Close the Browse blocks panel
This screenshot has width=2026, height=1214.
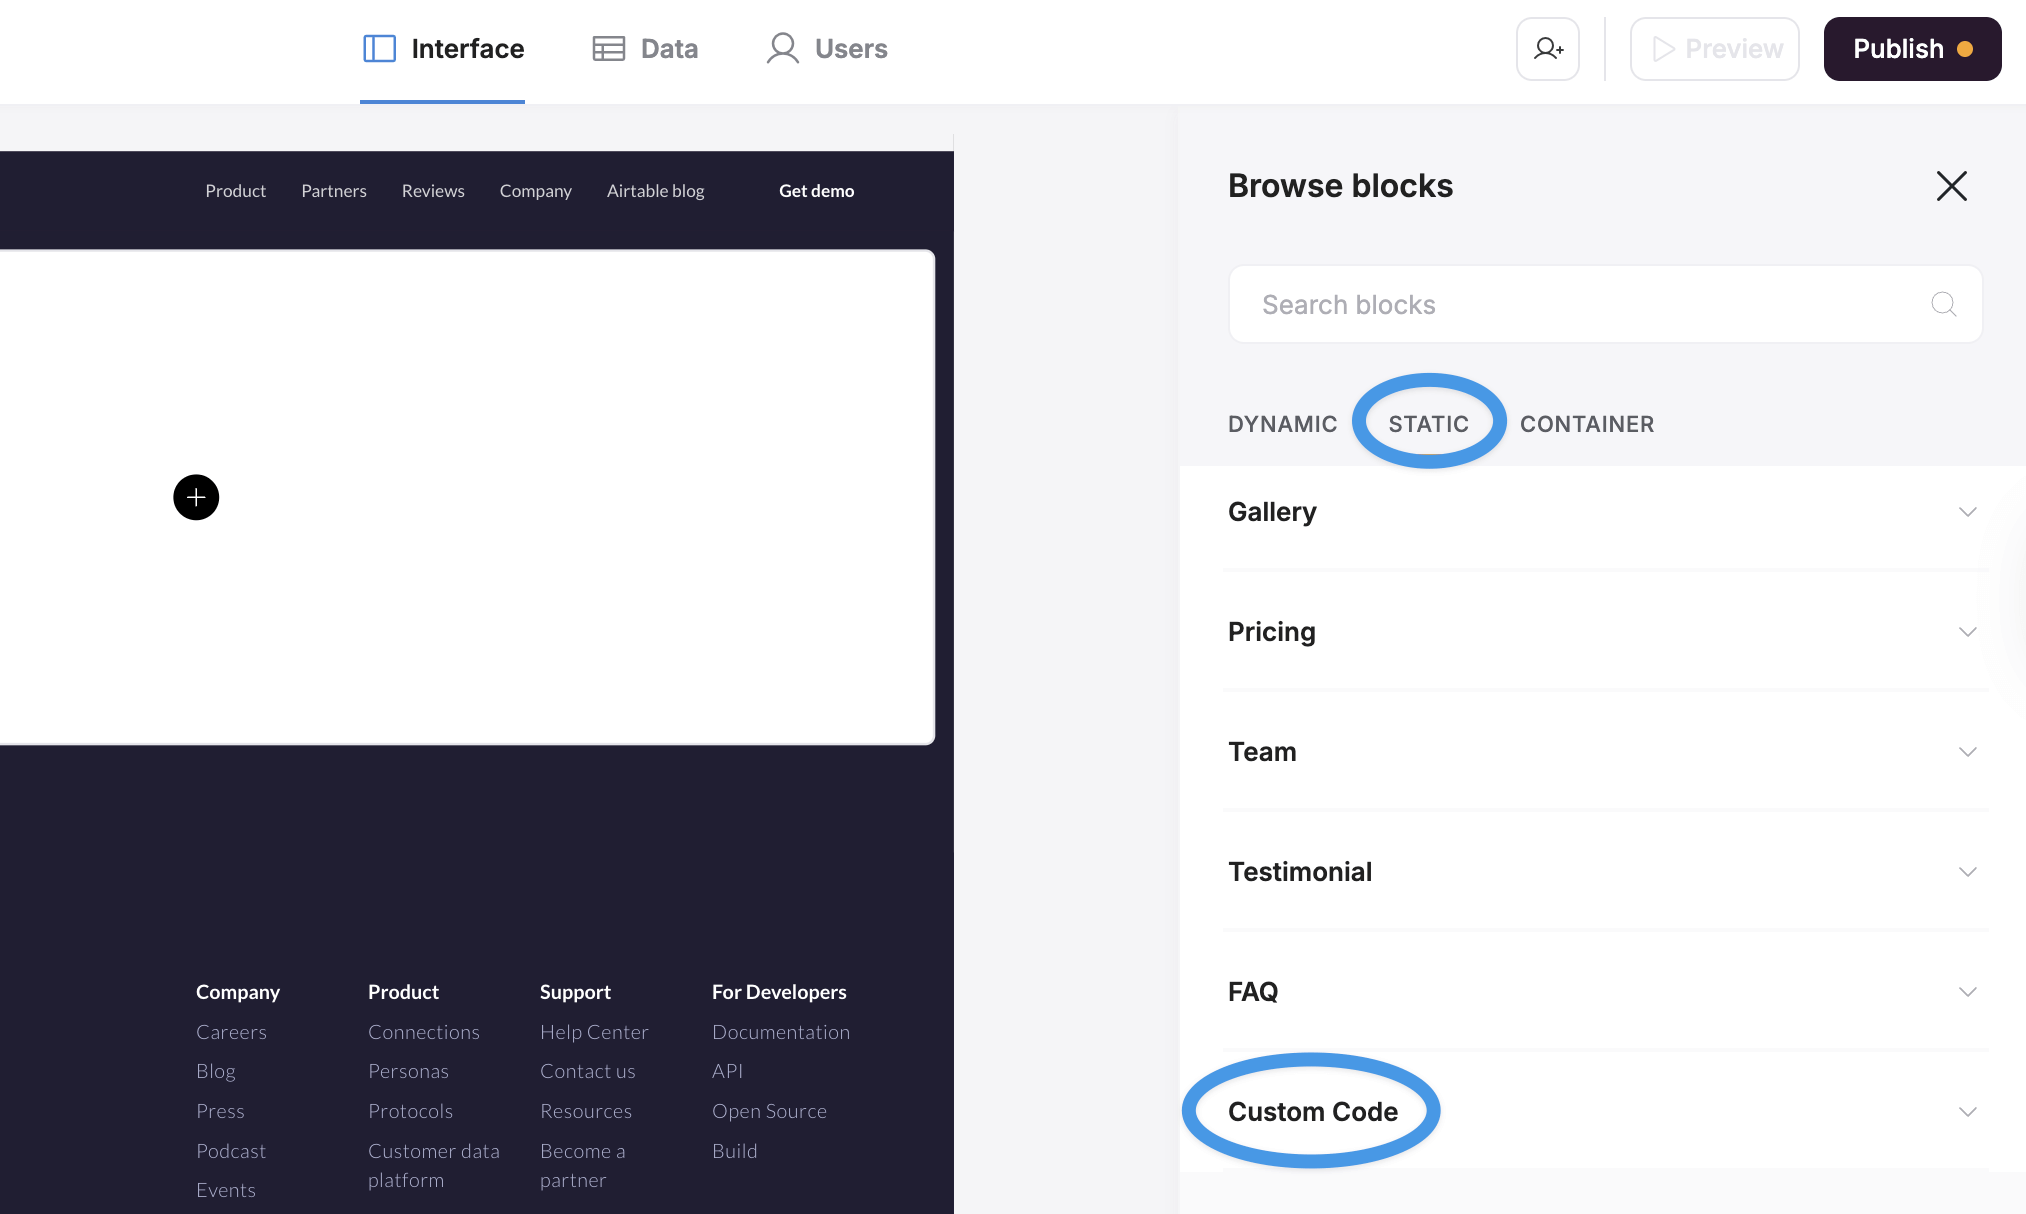[x=1951, y=186]
